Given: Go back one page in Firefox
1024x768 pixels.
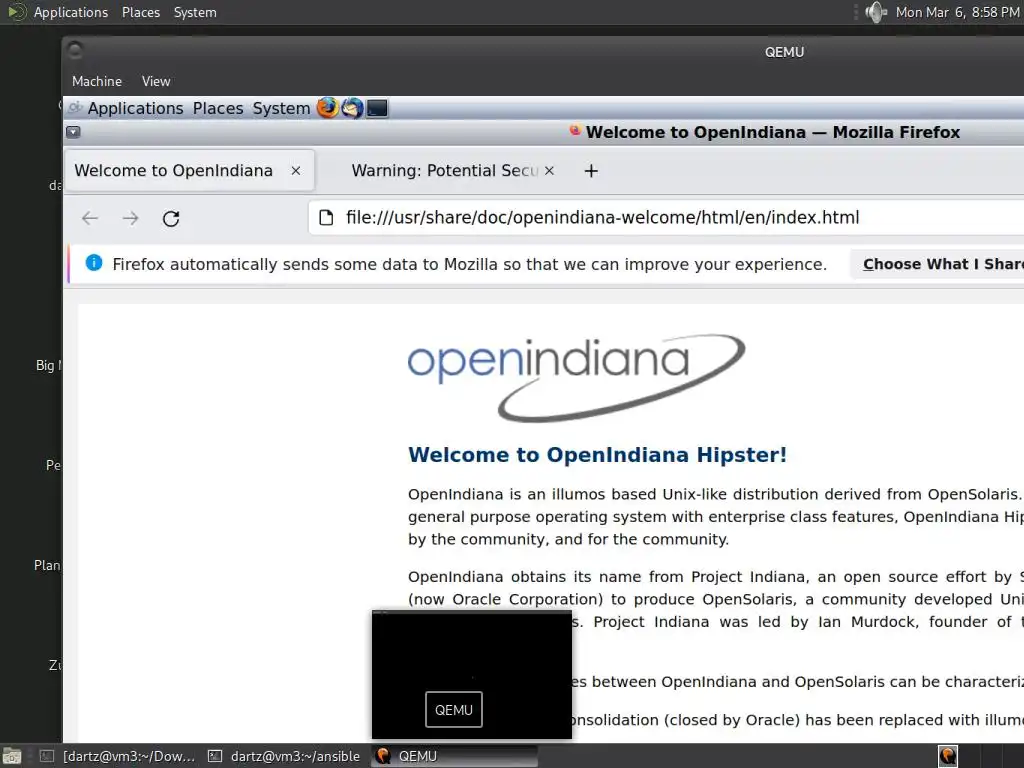Looking at the screenshot, I should click(90, 218).
